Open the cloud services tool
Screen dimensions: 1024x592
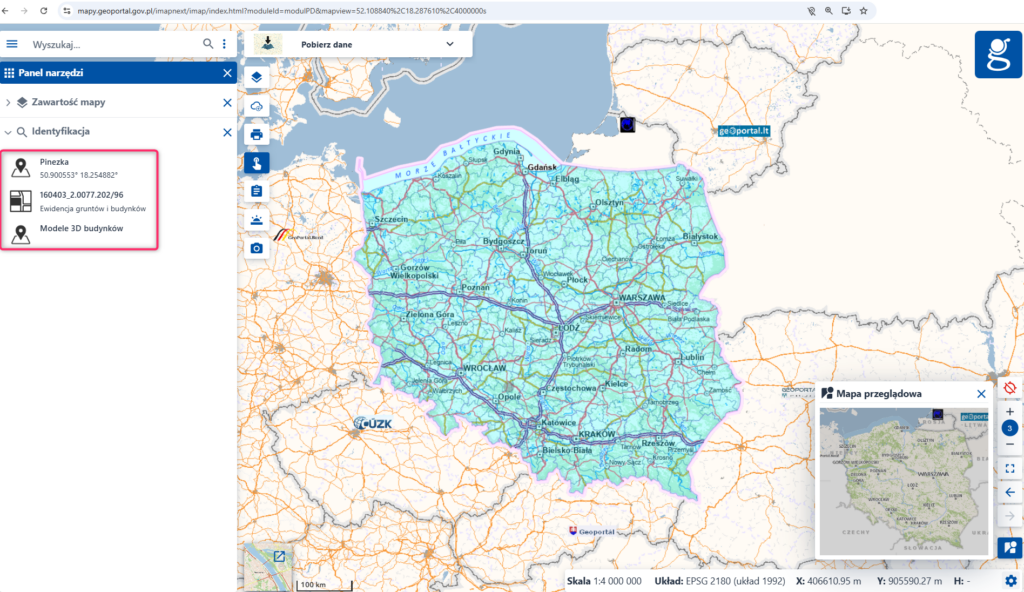tap(257, 106)
